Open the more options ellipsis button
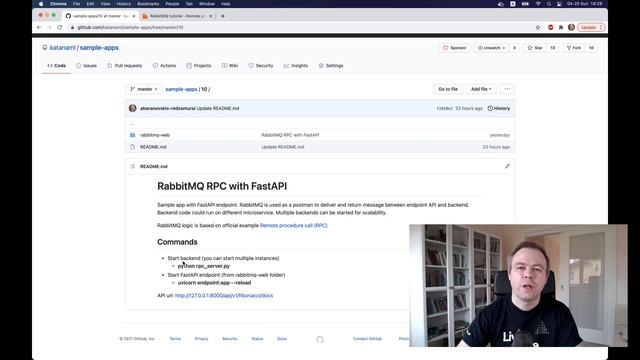640x360 pixels. [x=507, y=89]
